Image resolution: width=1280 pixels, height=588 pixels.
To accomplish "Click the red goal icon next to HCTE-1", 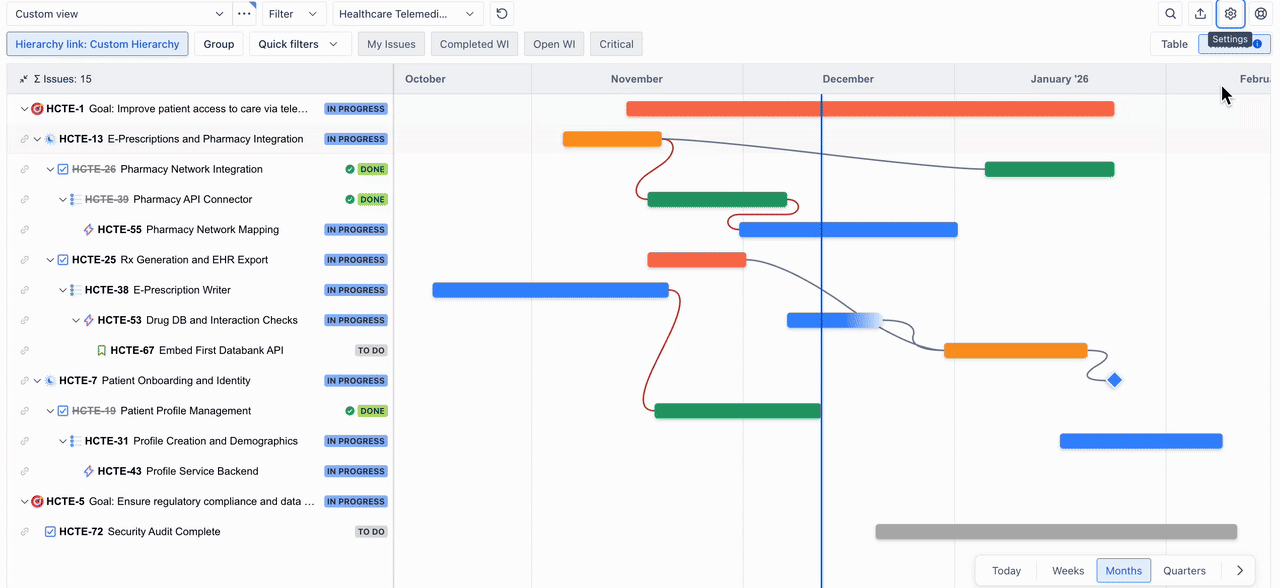I will (x=37, y=108).
